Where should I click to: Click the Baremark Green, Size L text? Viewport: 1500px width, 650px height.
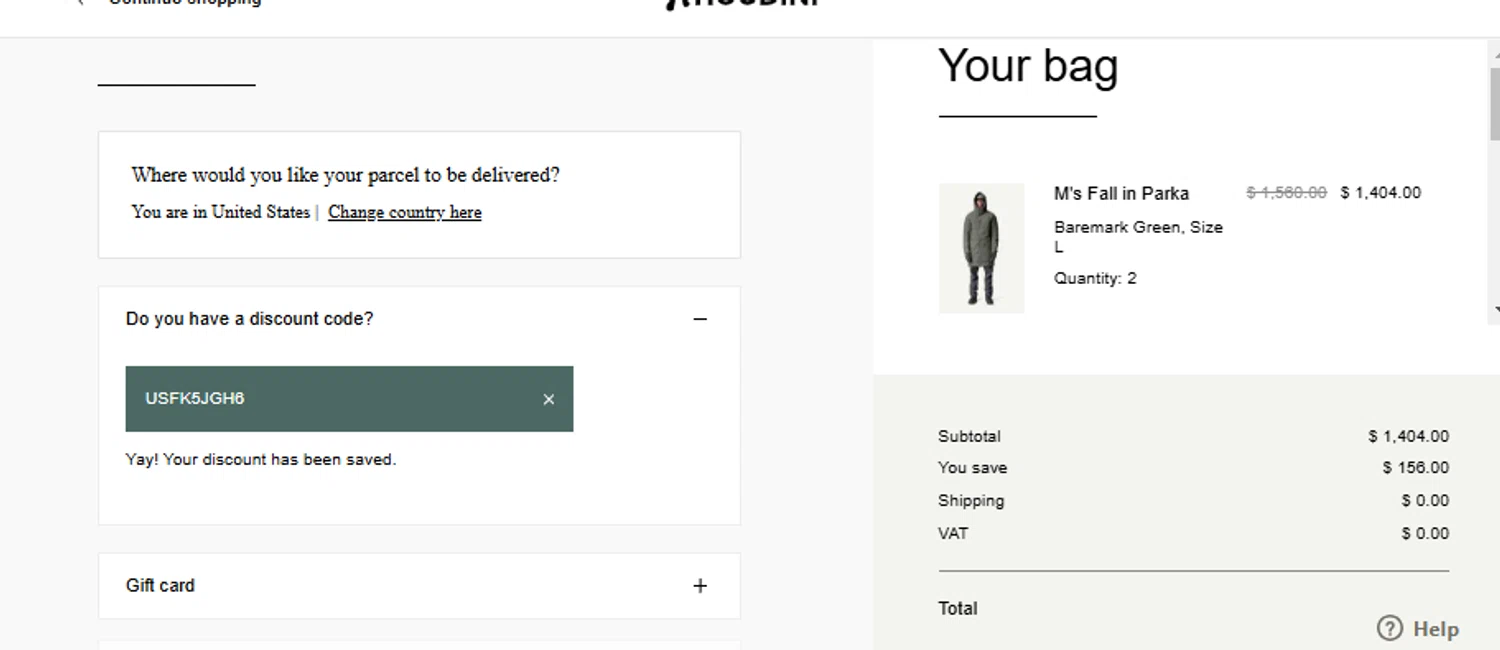1138,237
